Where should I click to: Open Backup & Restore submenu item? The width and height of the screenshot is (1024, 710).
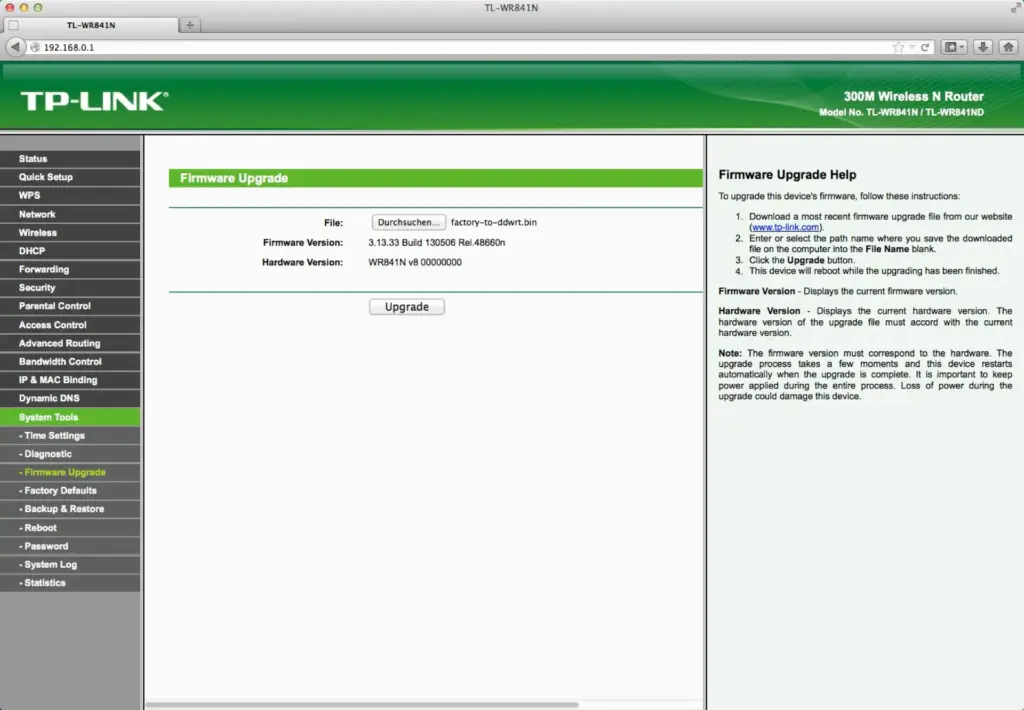[63, 509]
